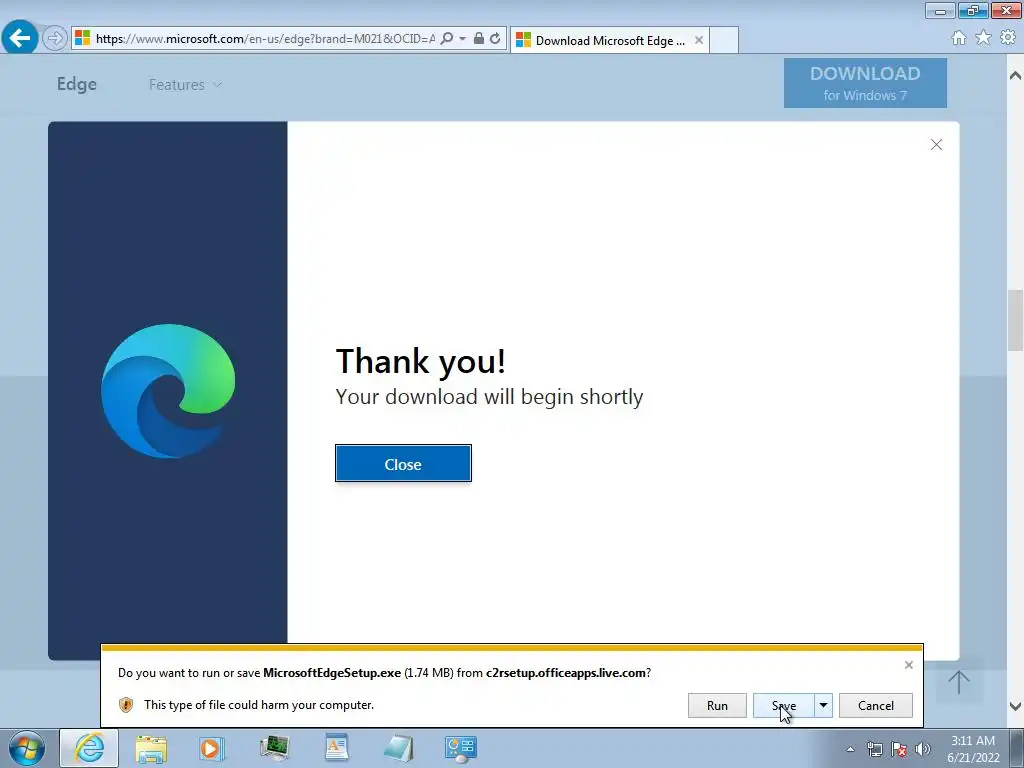Click the scrollbar up arrow

coord(1015,76)
